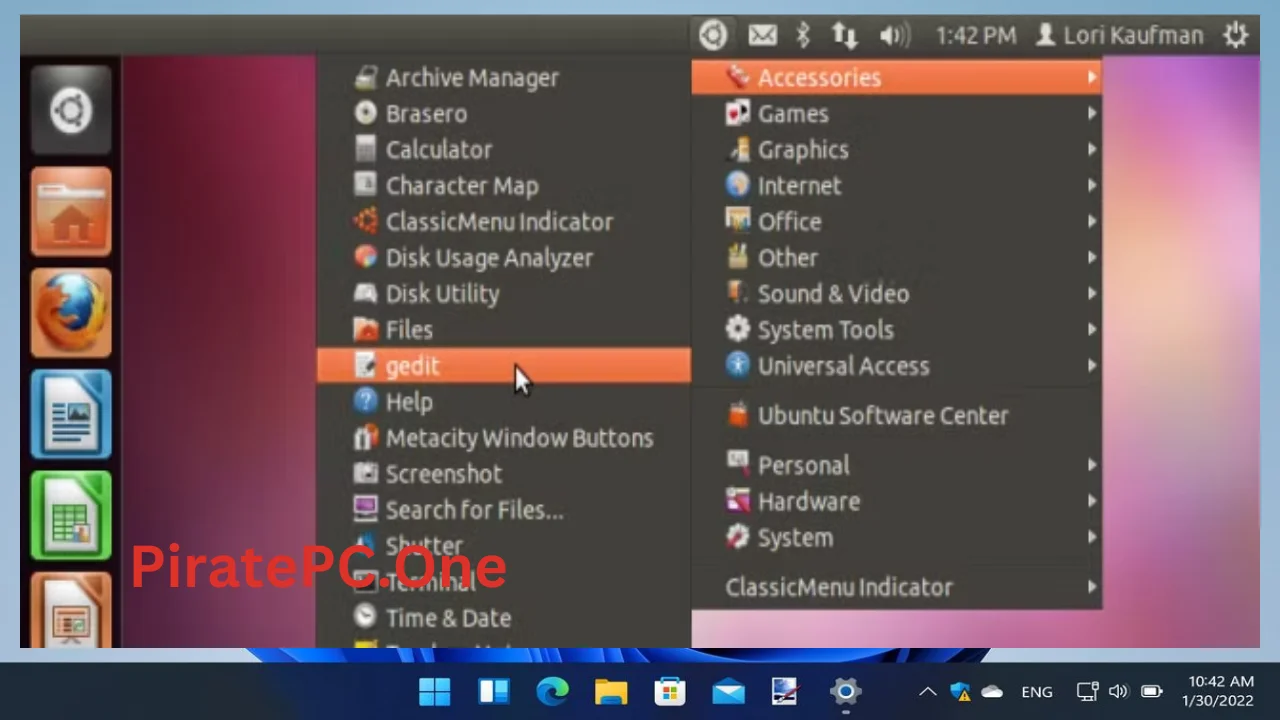1280x720 pixels.
Task: Click the Calculator icon in the submenu
Action: (366, 150)
